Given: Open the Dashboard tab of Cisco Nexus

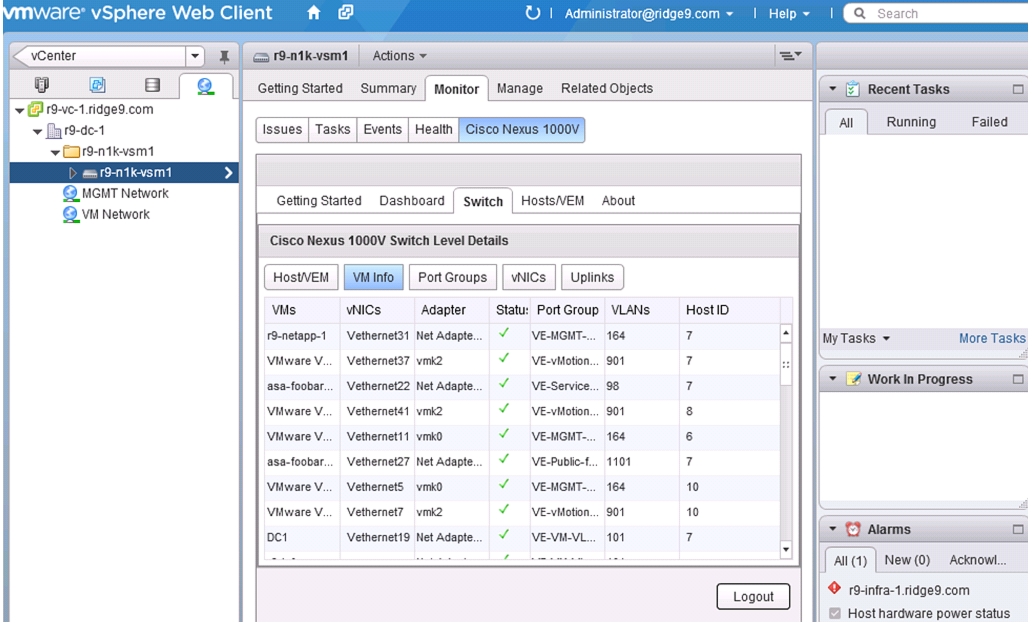Looking at the screenshot, I should coord(412,201).
